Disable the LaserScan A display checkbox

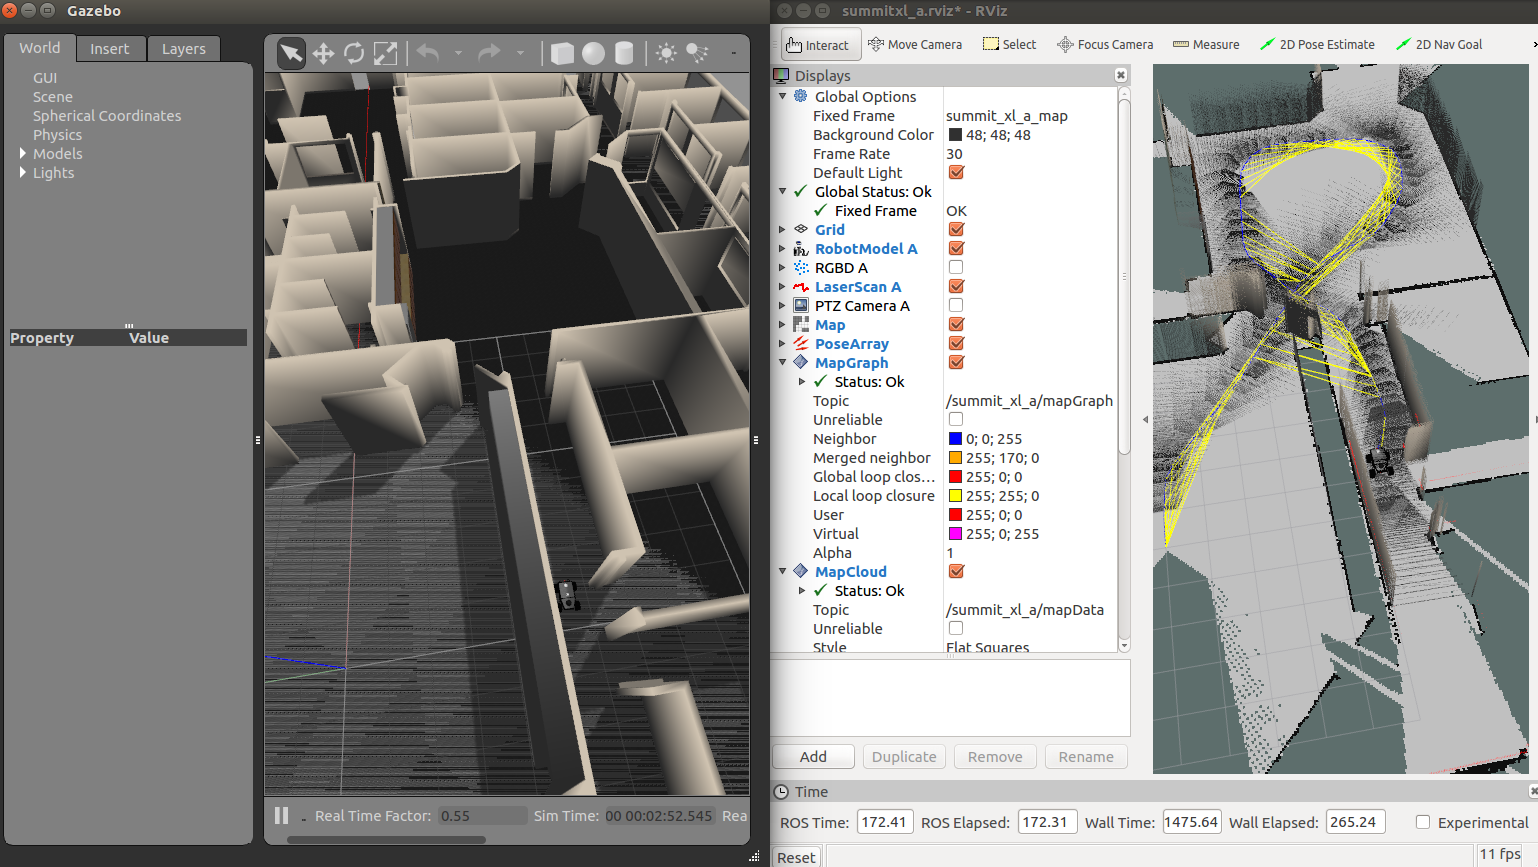pos(956,287)
